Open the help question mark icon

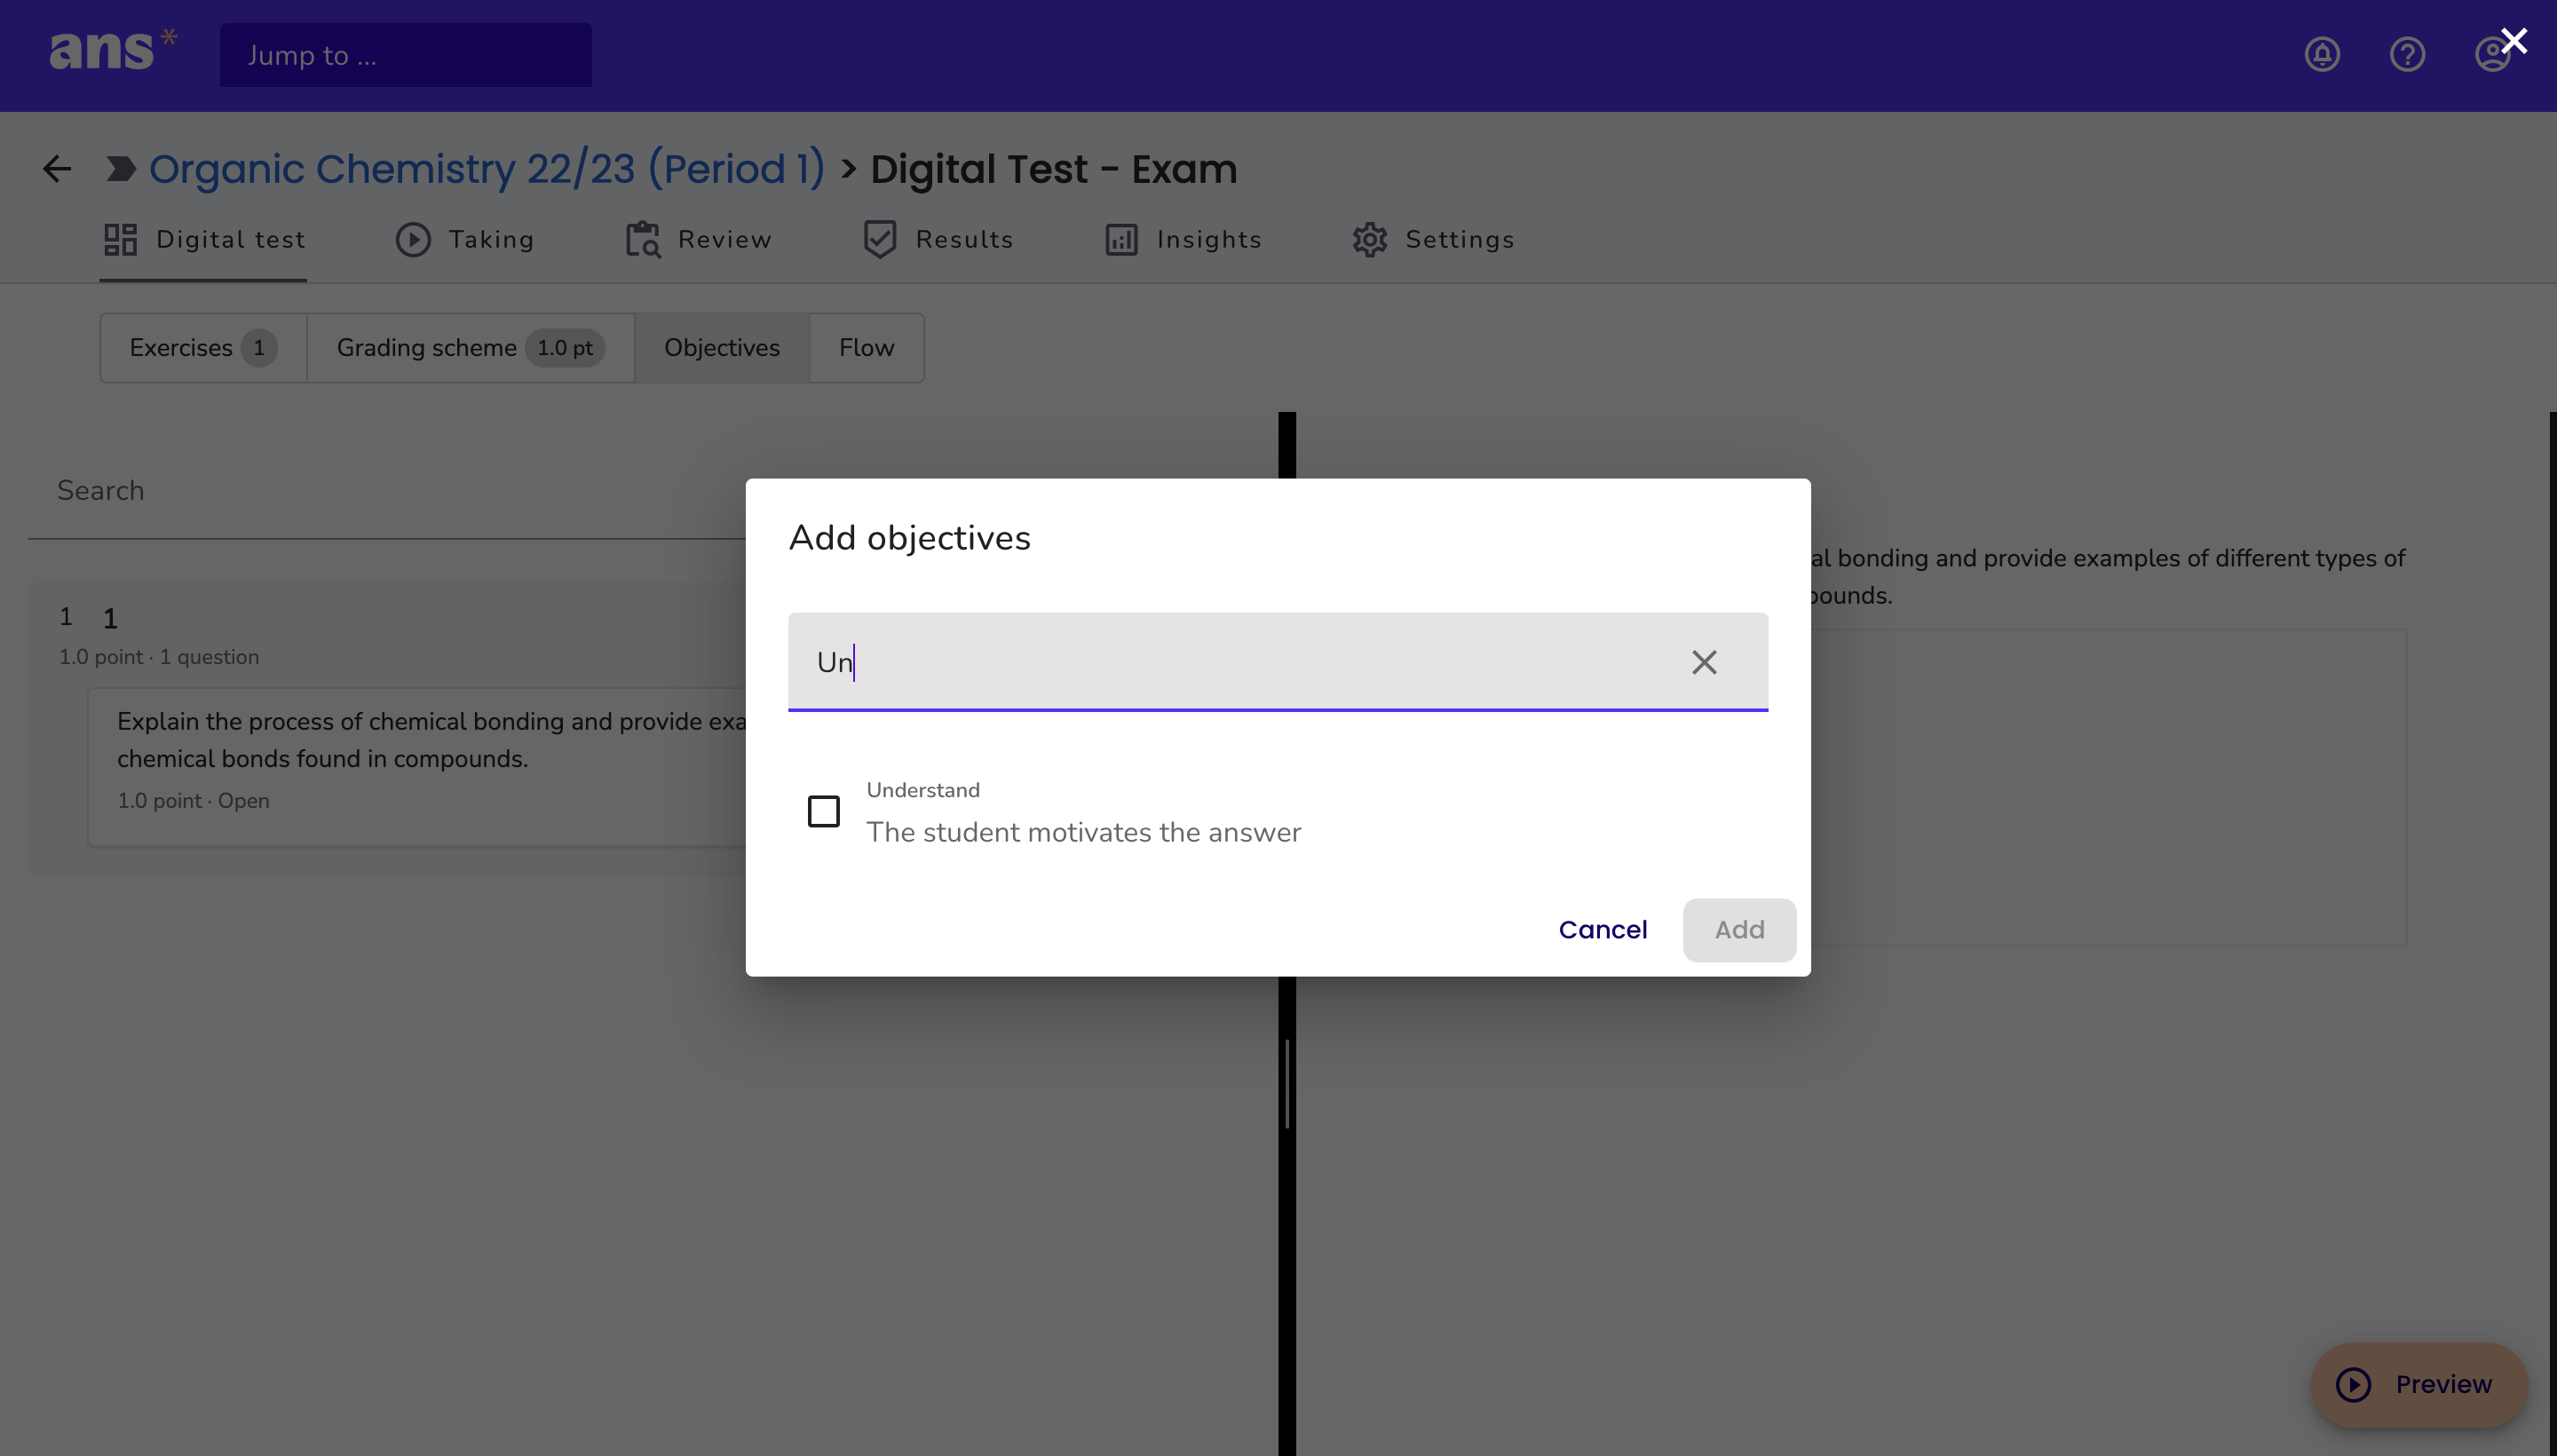tap(2407, 54)
